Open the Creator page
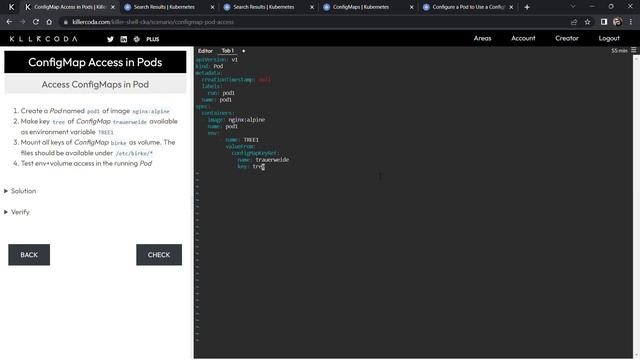Screen dimensions: 640x360 point(567,38)
